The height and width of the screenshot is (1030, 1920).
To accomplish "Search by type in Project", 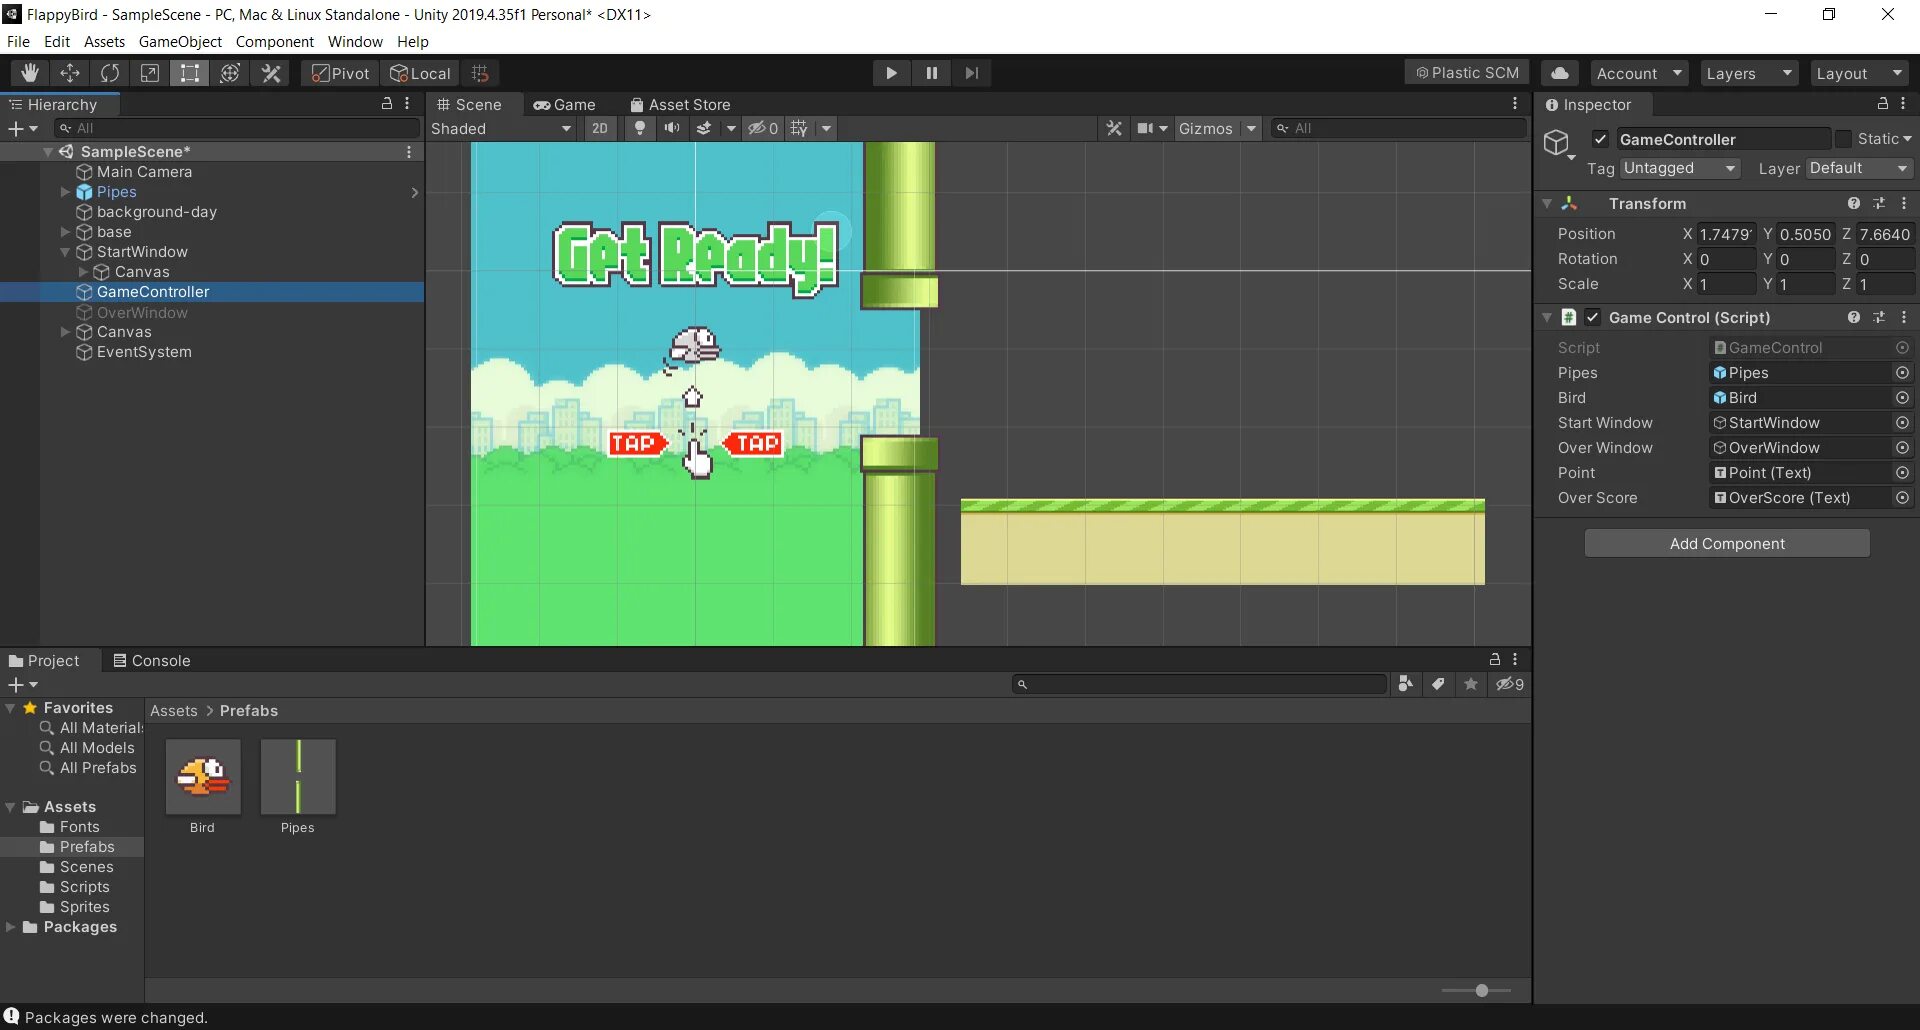I will point(1406,684).
